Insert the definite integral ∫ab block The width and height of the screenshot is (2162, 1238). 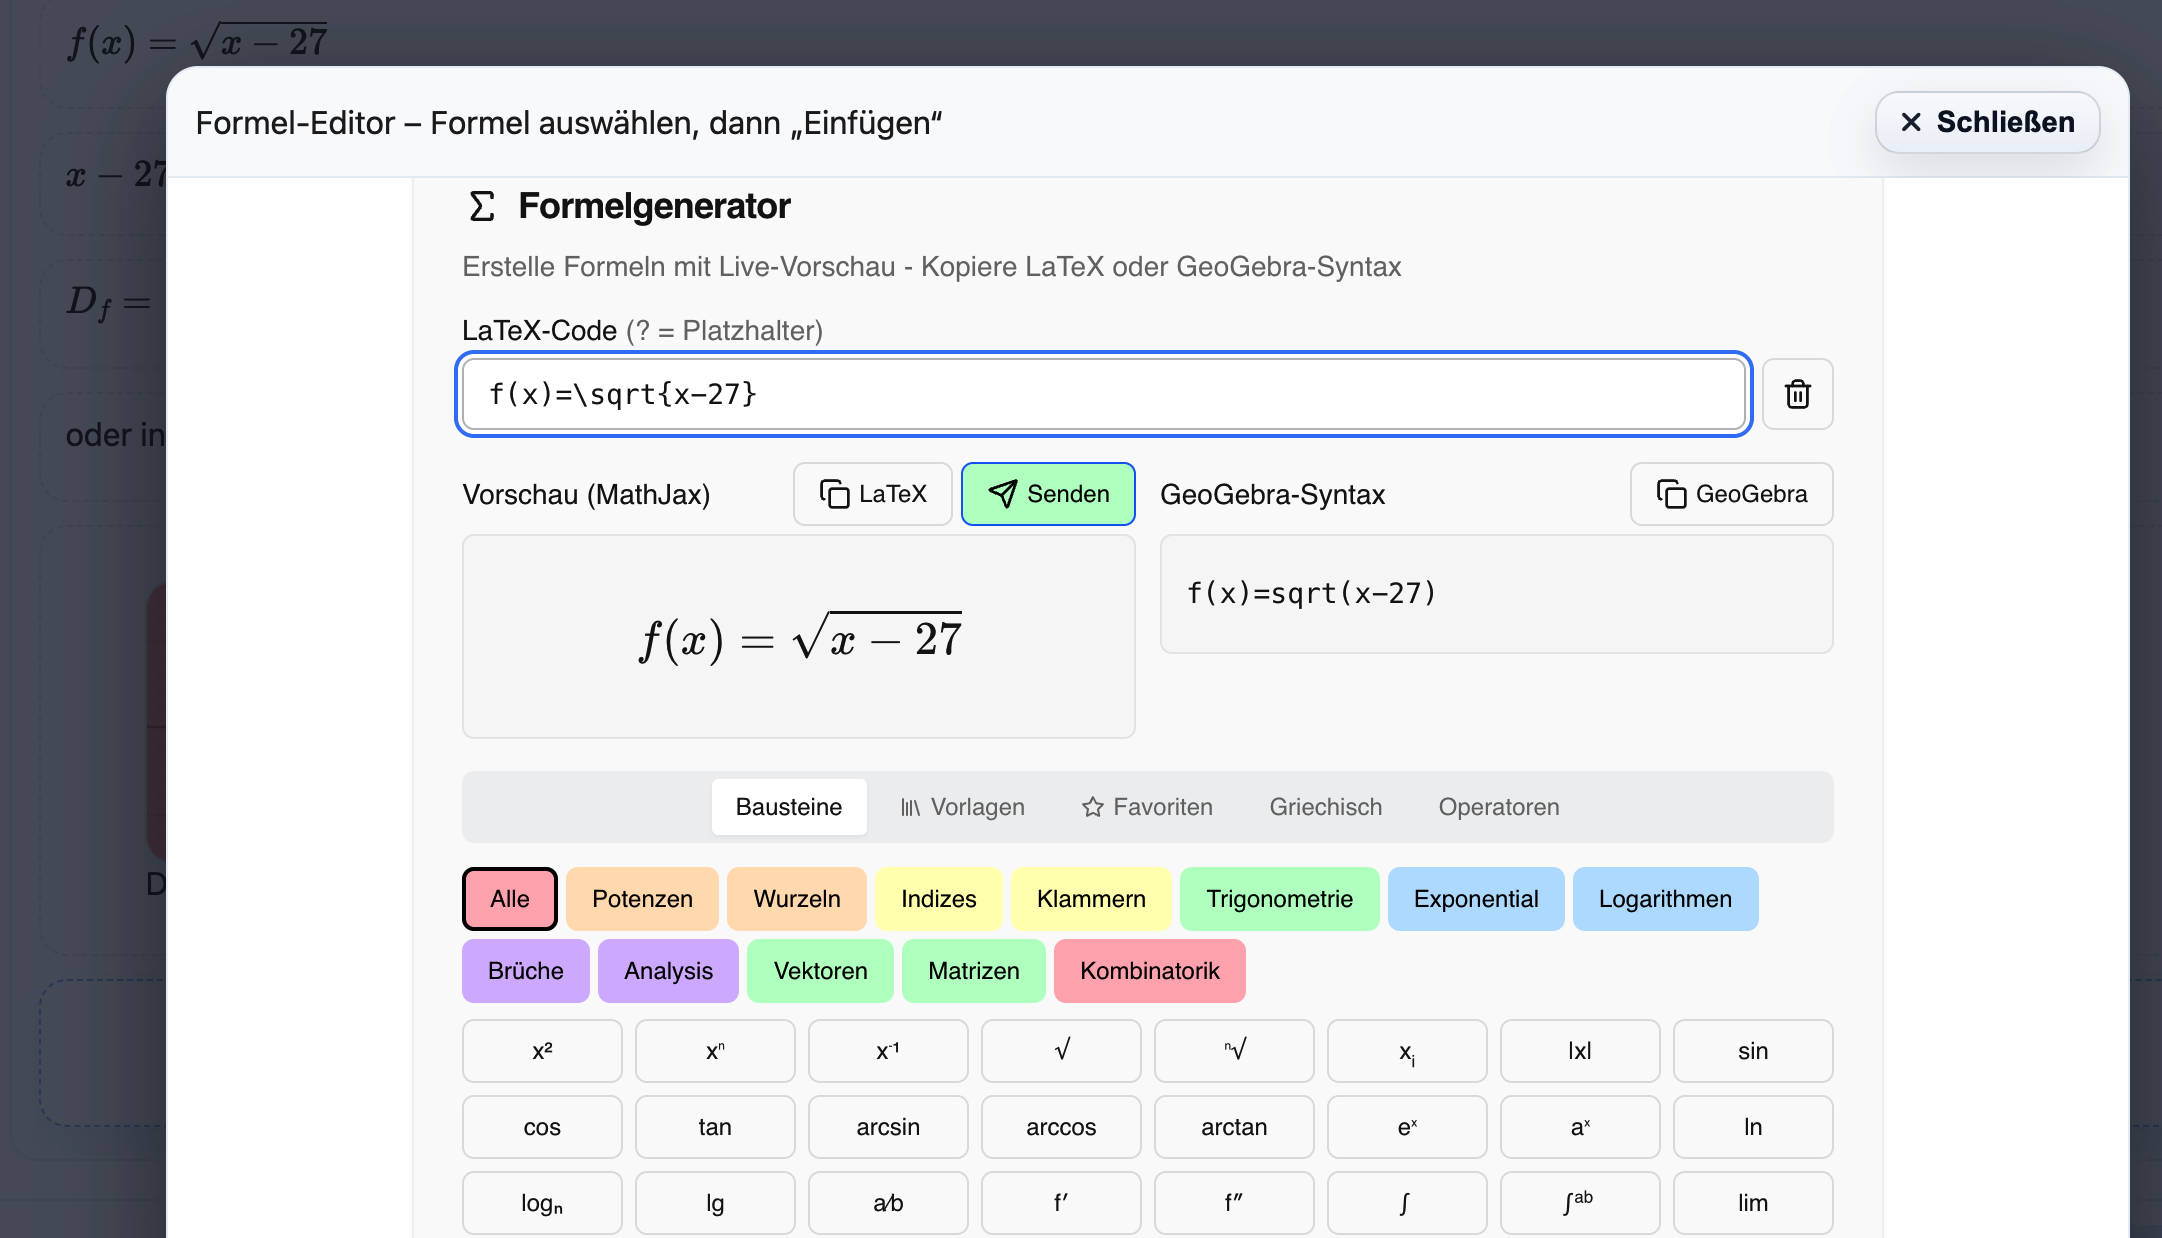tap(1579, 1202)
